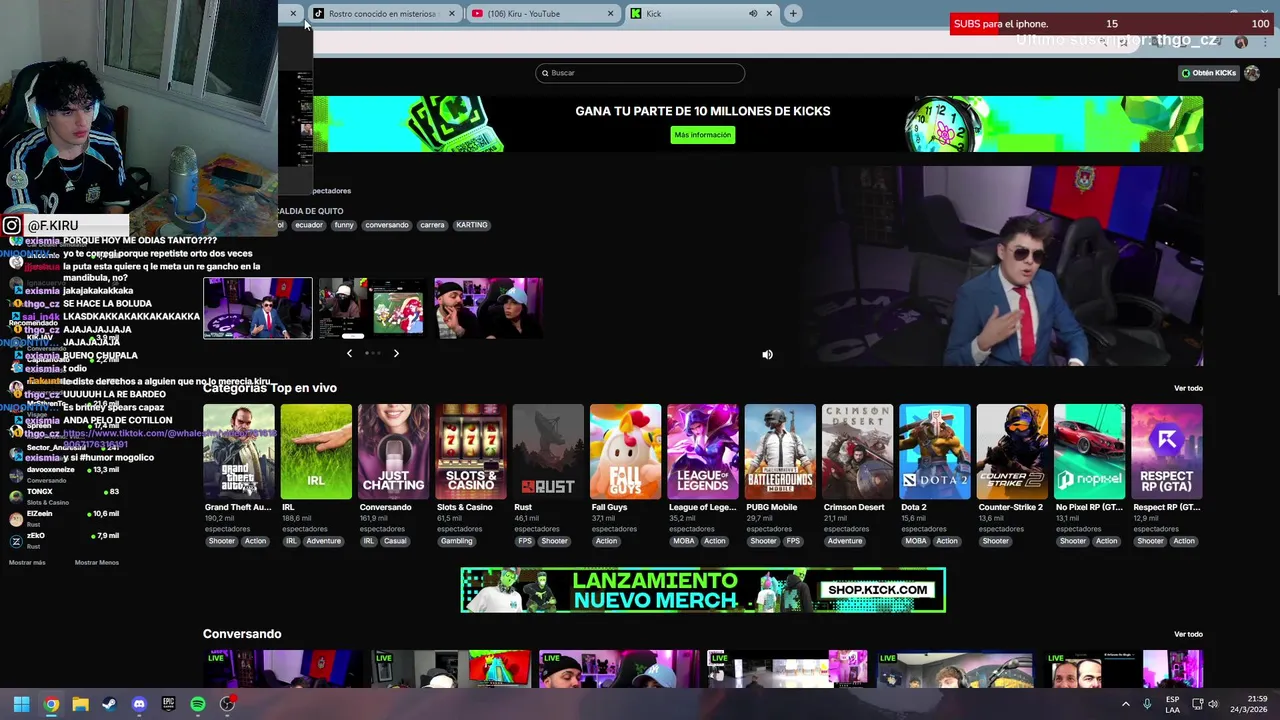Screen dimensions: 1280x720
Task: Click the conversando stream tag
Action: pyautogui.click(x=387, y=225)
